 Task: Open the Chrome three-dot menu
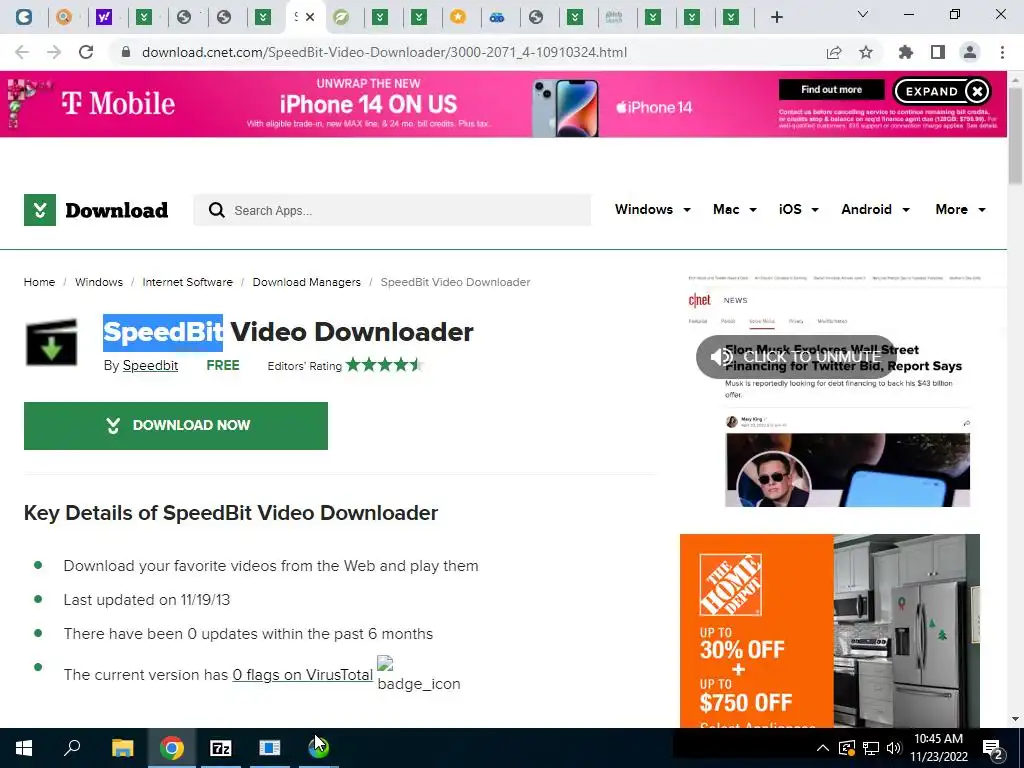1002,52
